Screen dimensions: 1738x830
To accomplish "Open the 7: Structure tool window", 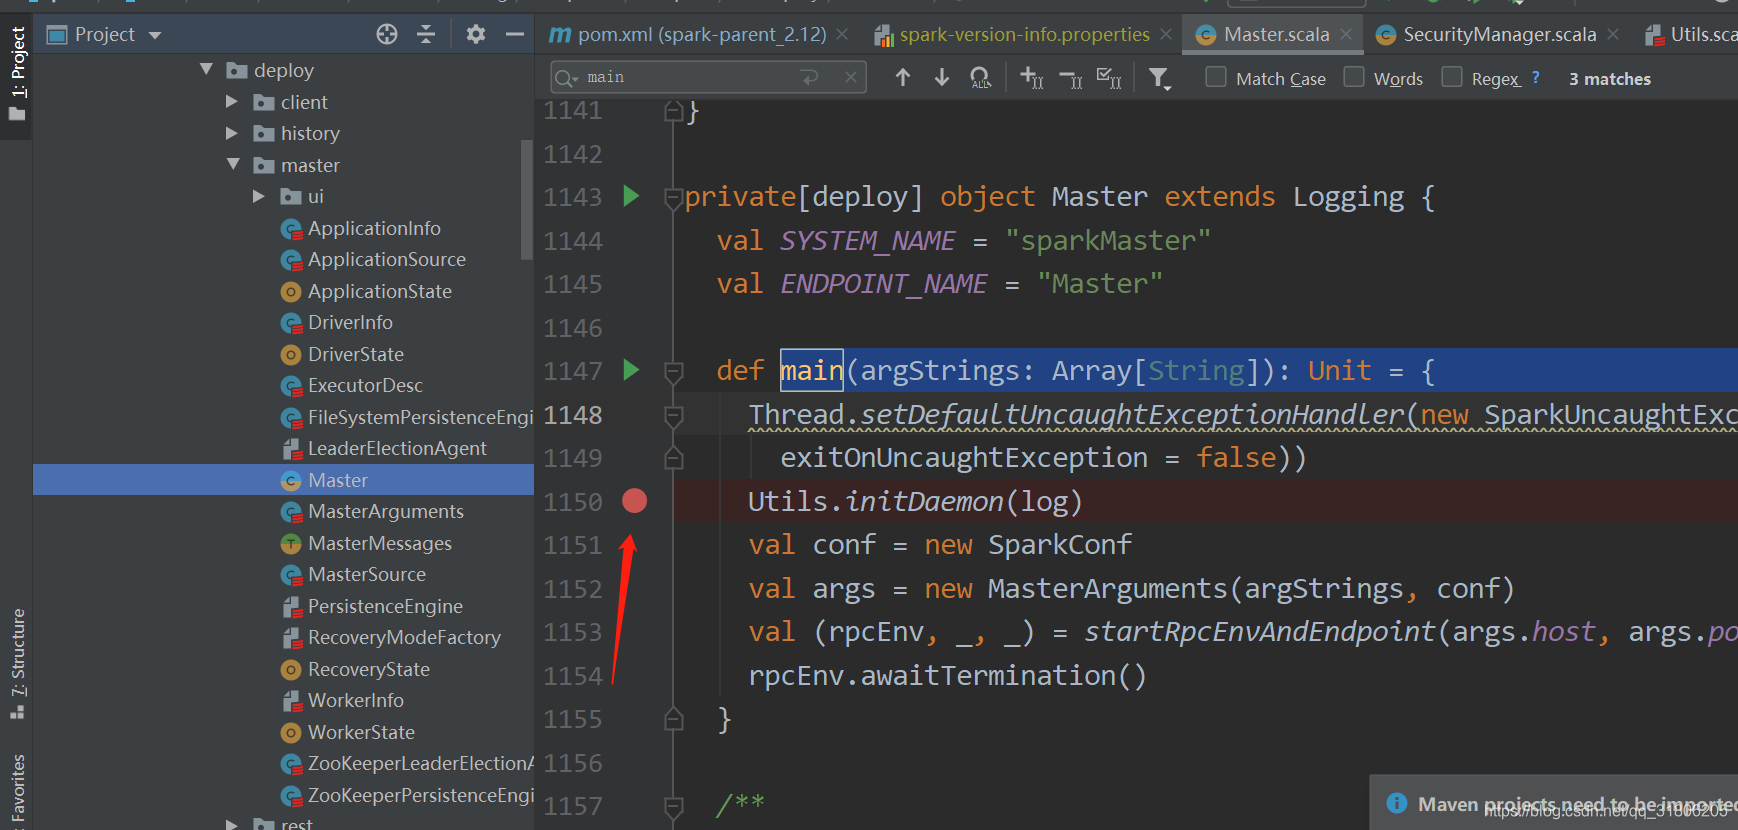I will pos(17,665).
